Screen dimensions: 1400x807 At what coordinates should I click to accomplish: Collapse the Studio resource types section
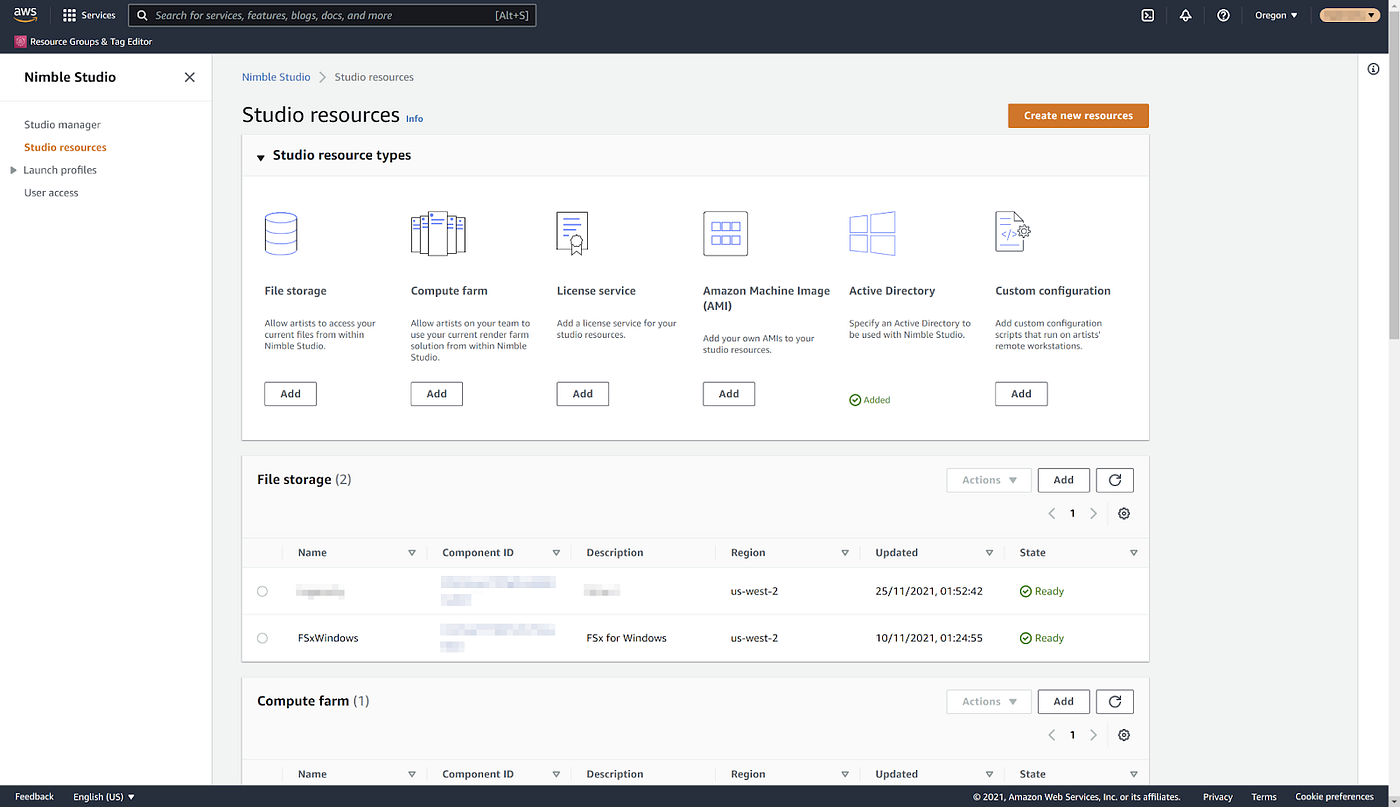[x=261, y=157]
